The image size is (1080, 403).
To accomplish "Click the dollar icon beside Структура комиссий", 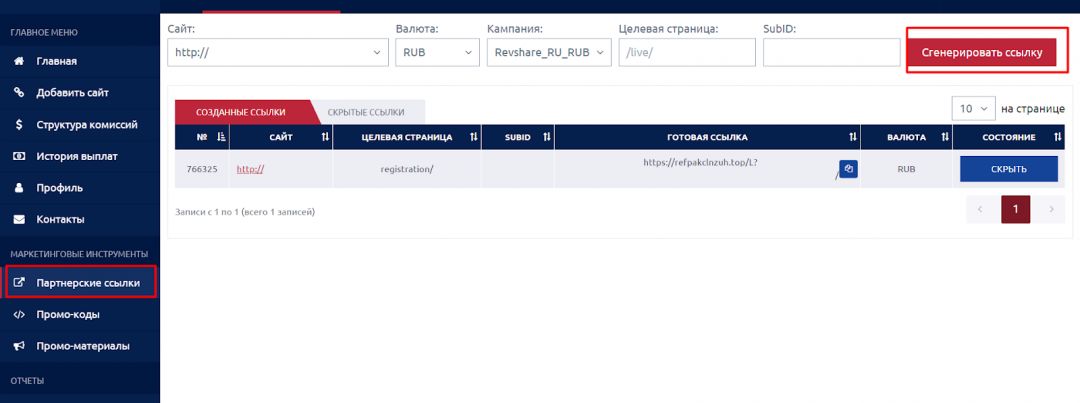I will click(19, 125).
